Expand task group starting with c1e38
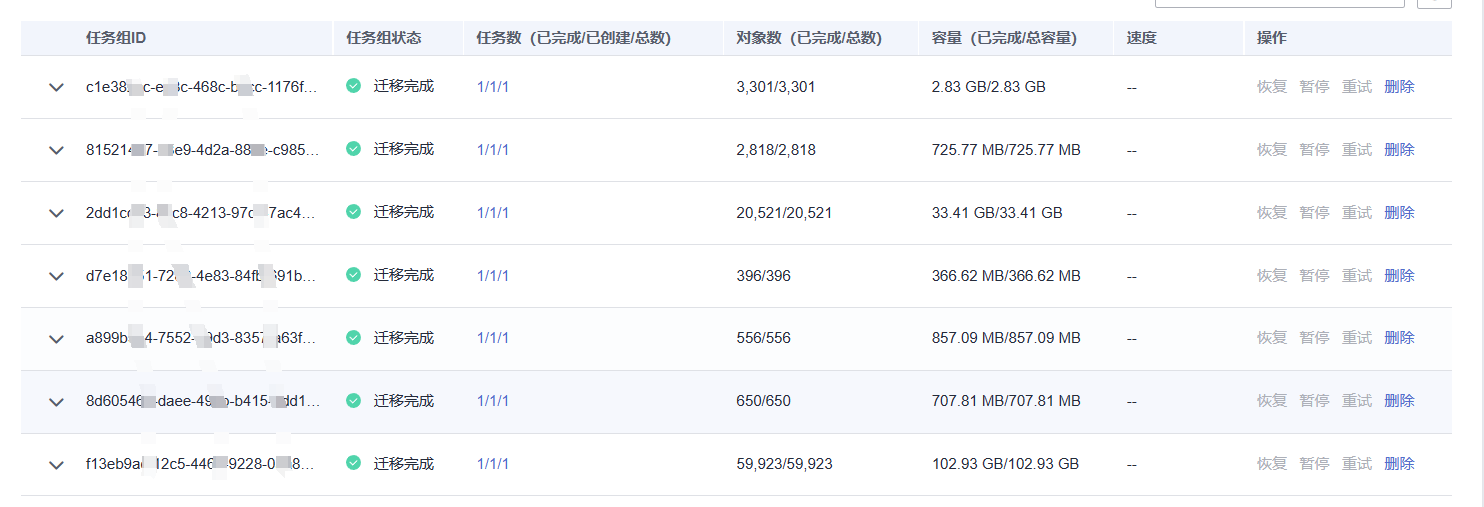 pos(56,87)
